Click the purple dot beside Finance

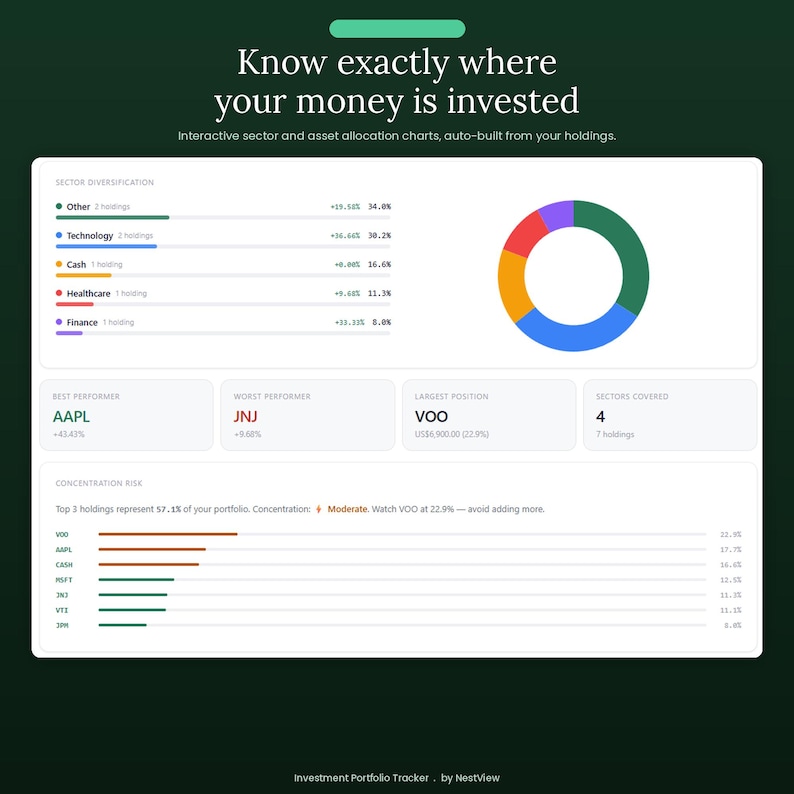59,322
